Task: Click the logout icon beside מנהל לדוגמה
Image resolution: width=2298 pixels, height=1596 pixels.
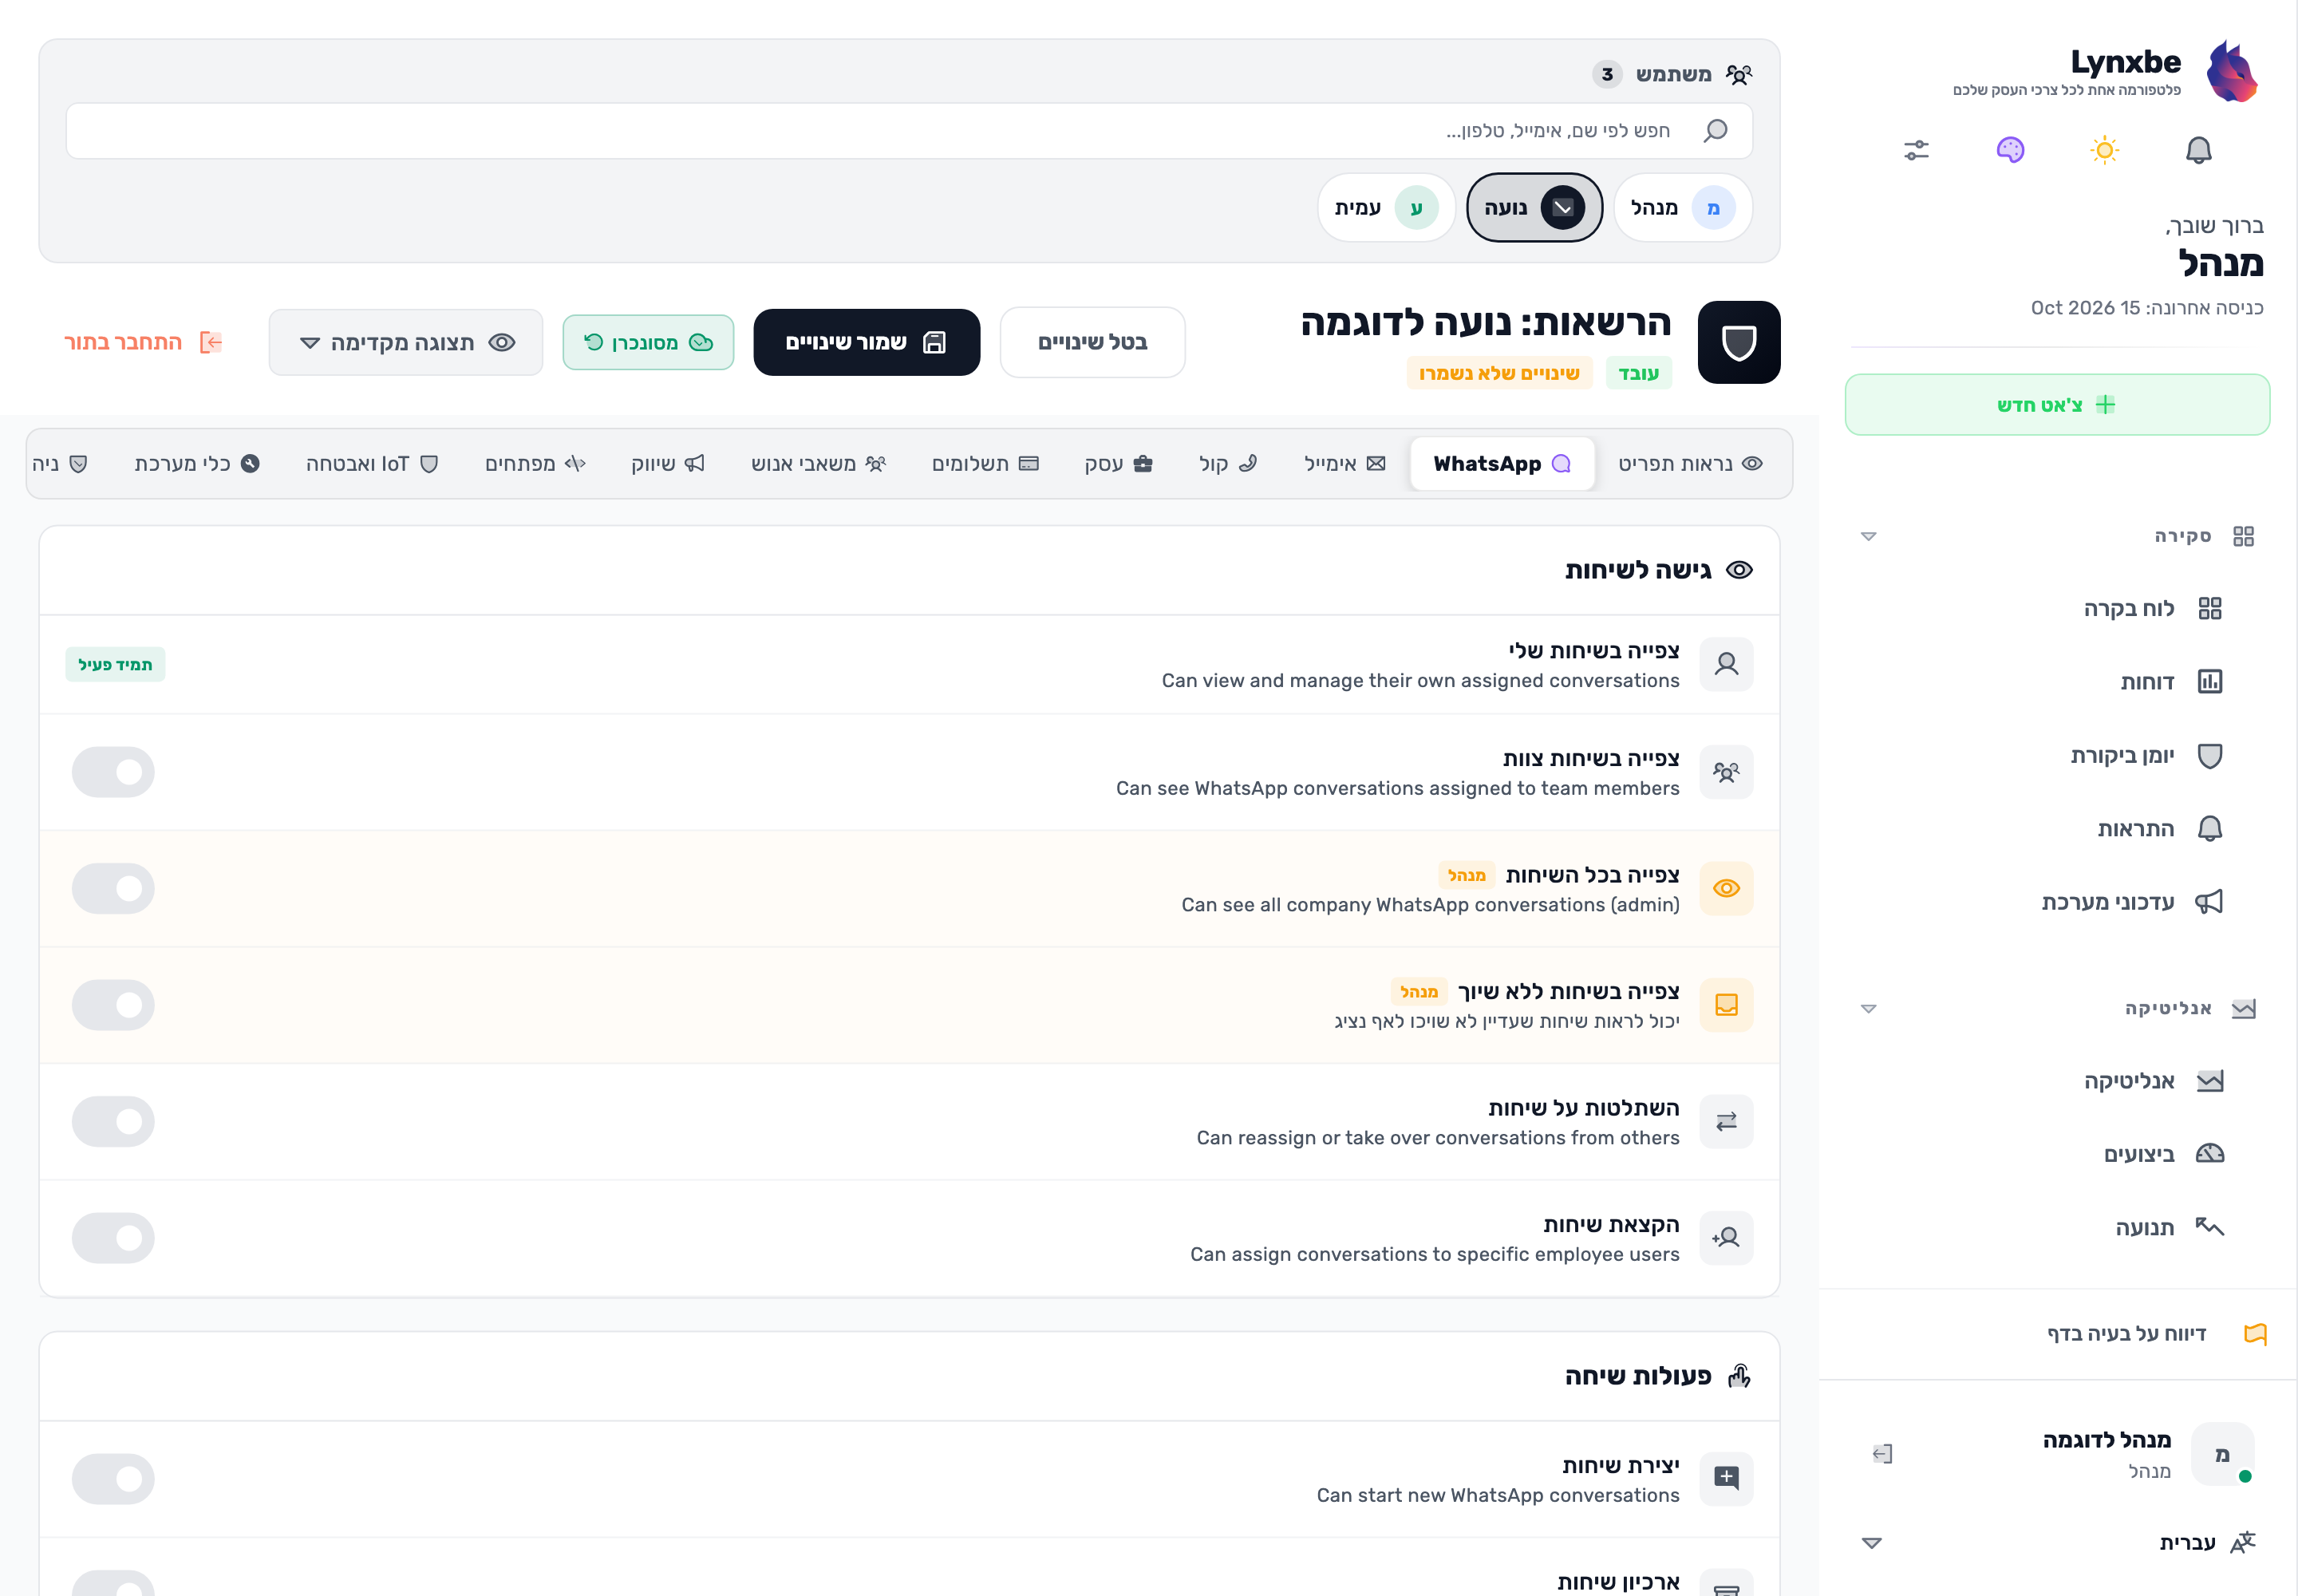Action: coord(1882,1453)
